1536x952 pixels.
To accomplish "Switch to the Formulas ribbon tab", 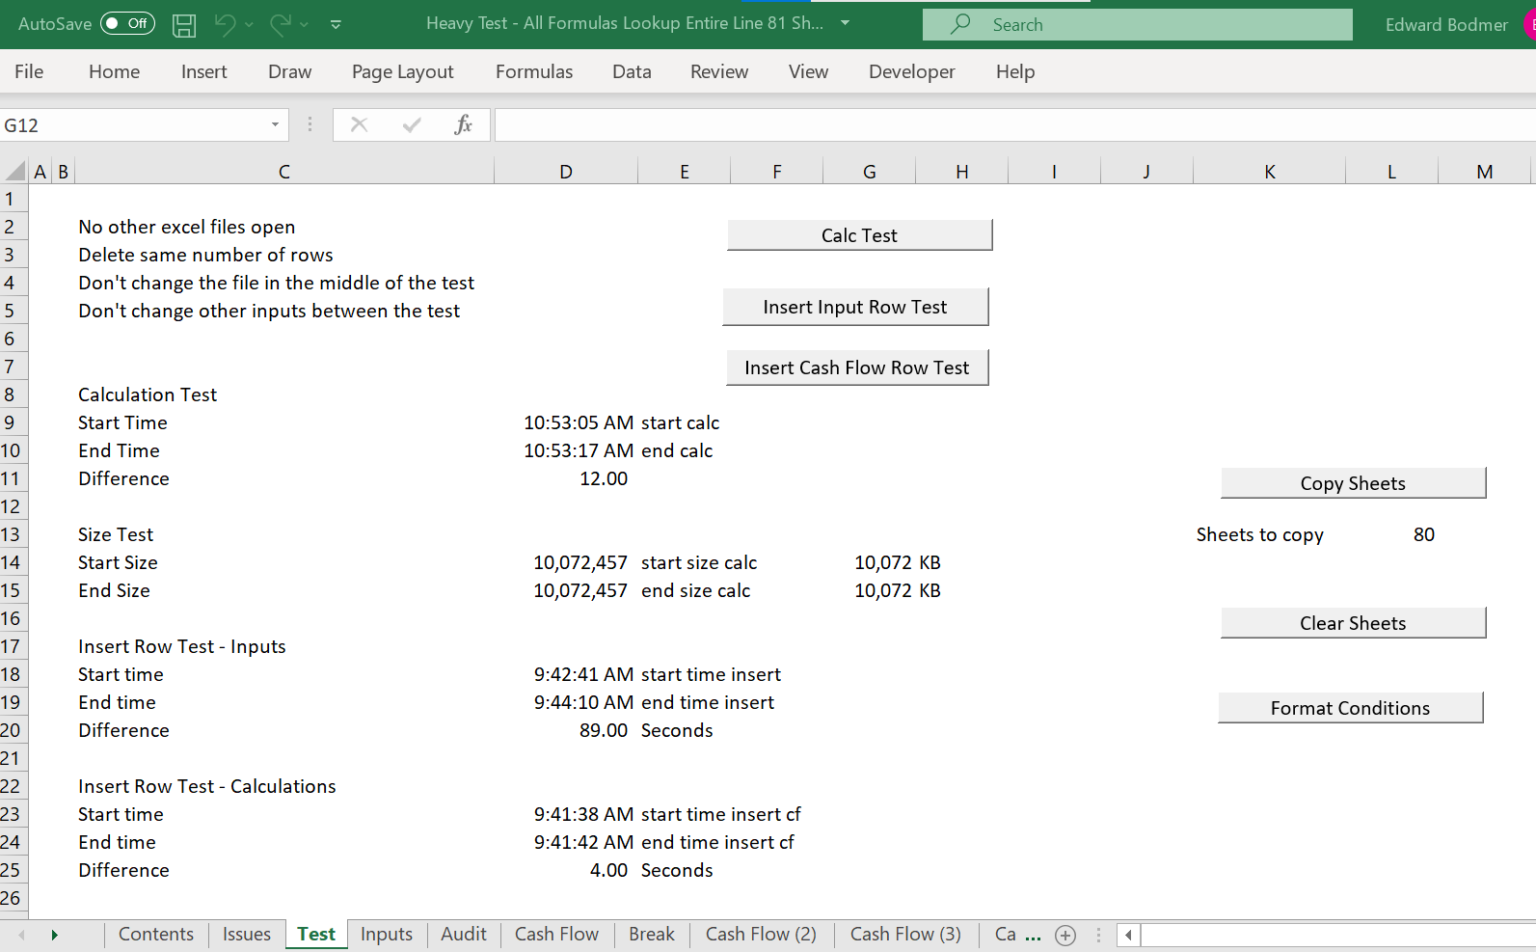I will coord(533,71).
